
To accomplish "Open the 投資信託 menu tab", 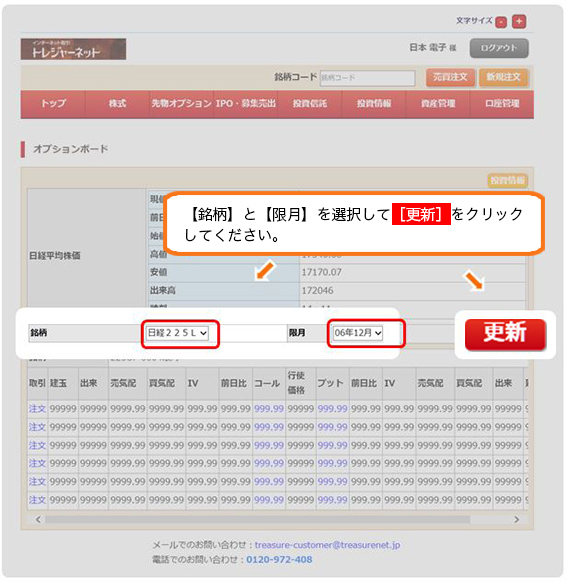I will click(x=309, y=104).
